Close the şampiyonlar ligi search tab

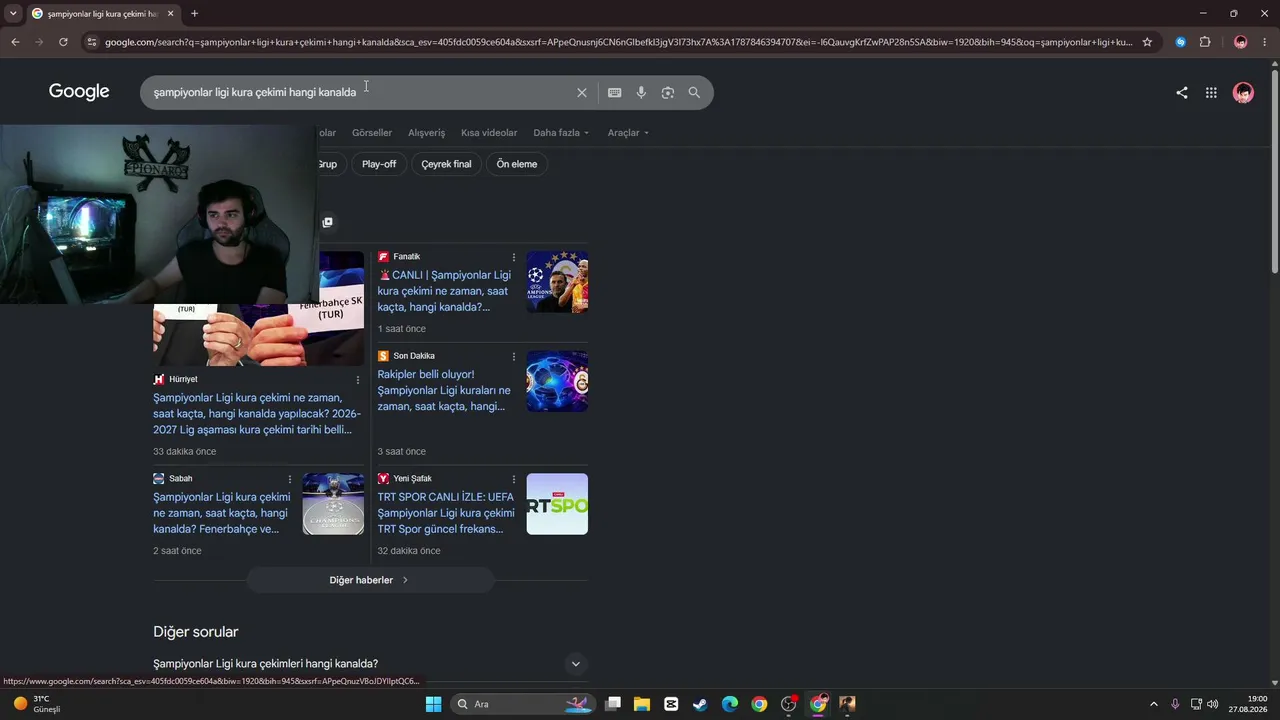(170, 14)
